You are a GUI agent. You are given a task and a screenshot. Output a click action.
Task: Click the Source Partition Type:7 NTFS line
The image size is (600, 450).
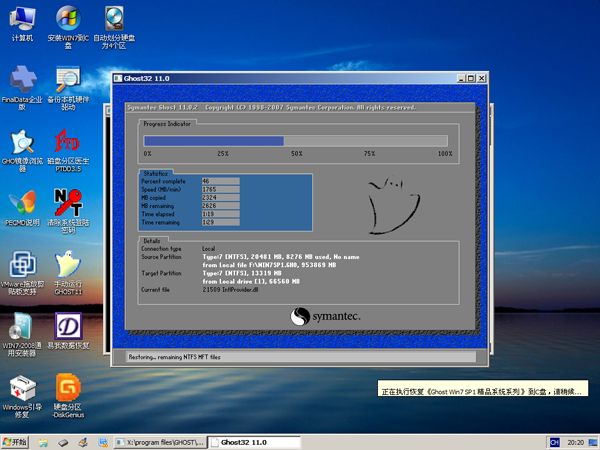point(281,257)
